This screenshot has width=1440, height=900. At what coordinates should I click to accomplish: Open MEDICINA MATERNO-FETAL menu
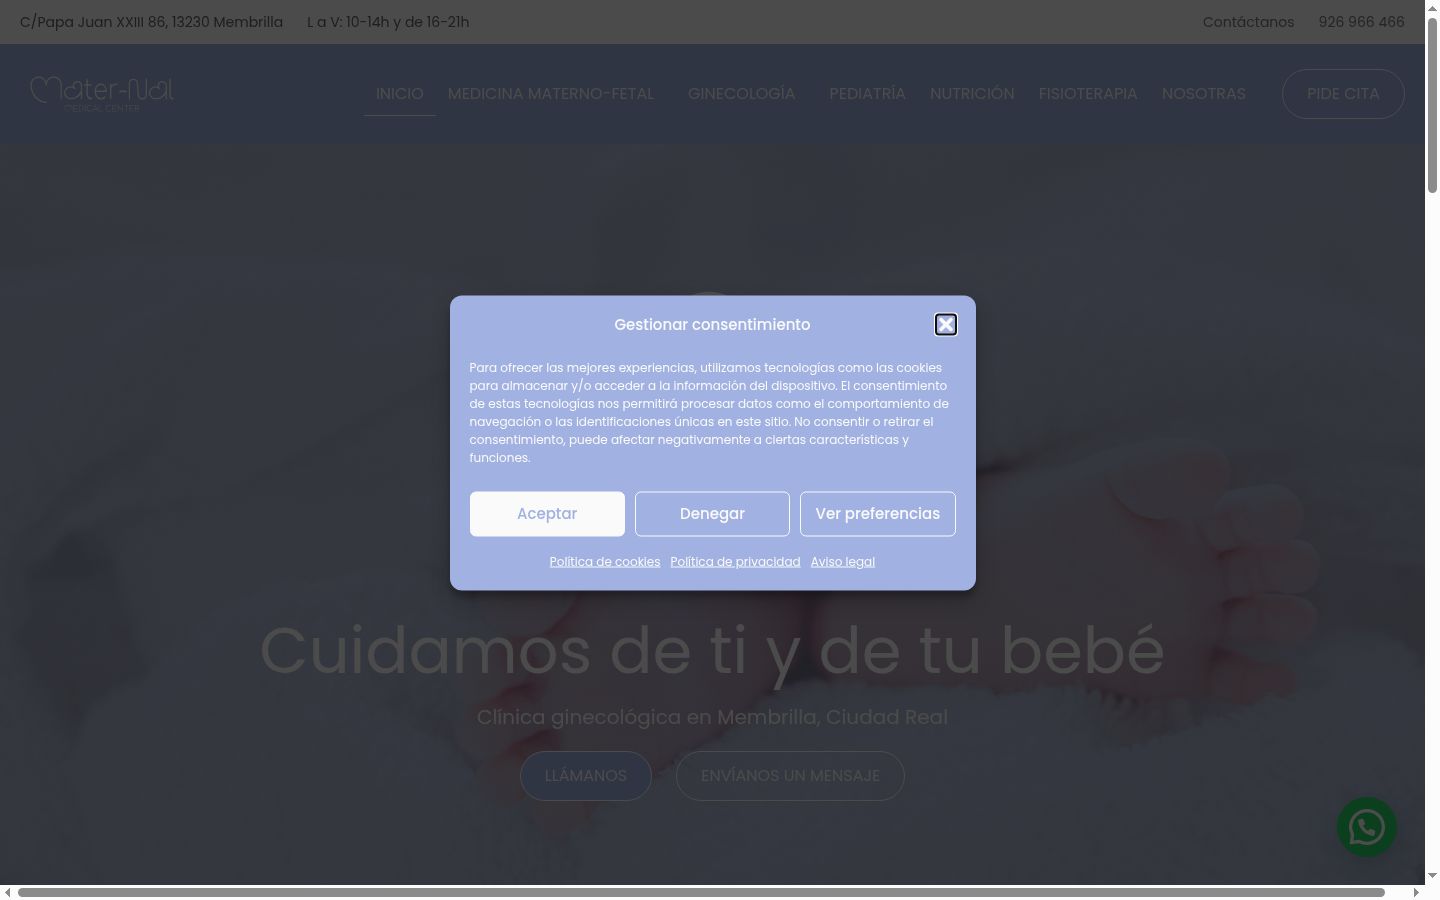click(551, 94)
